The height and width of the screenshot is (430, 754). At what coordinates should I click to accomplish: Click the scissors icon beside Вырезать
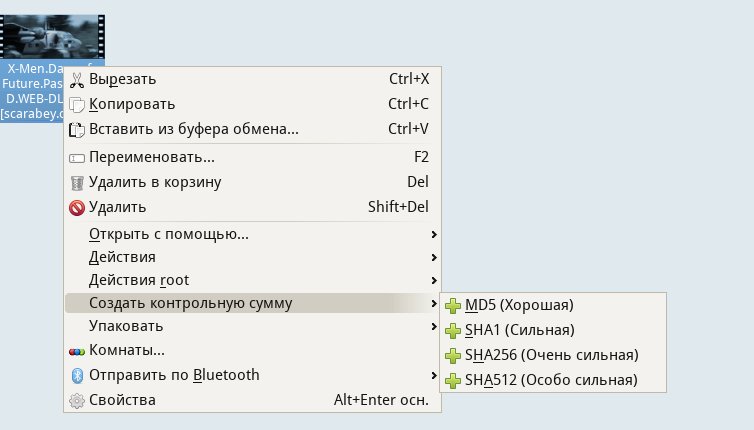point(77,79)
